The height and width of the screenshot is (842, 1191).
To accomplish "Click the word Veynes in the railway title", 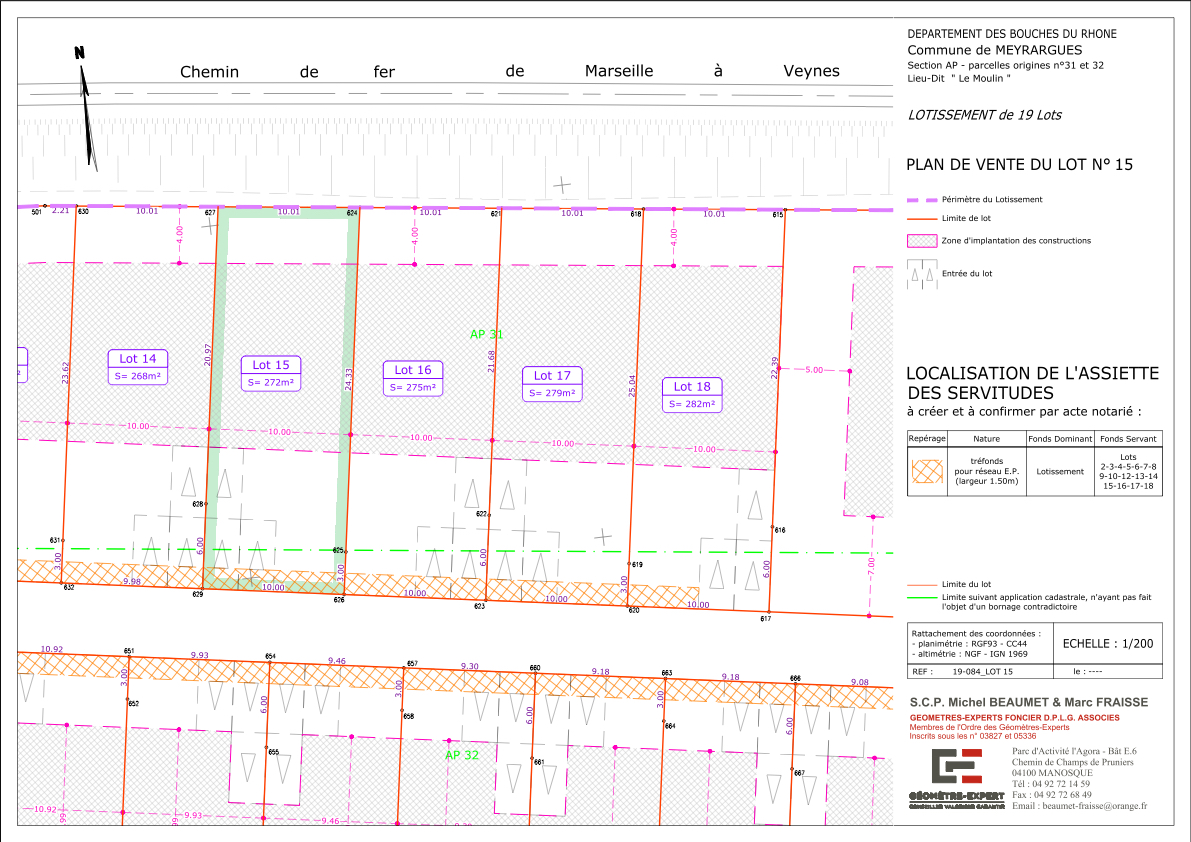I will (811, 71).
